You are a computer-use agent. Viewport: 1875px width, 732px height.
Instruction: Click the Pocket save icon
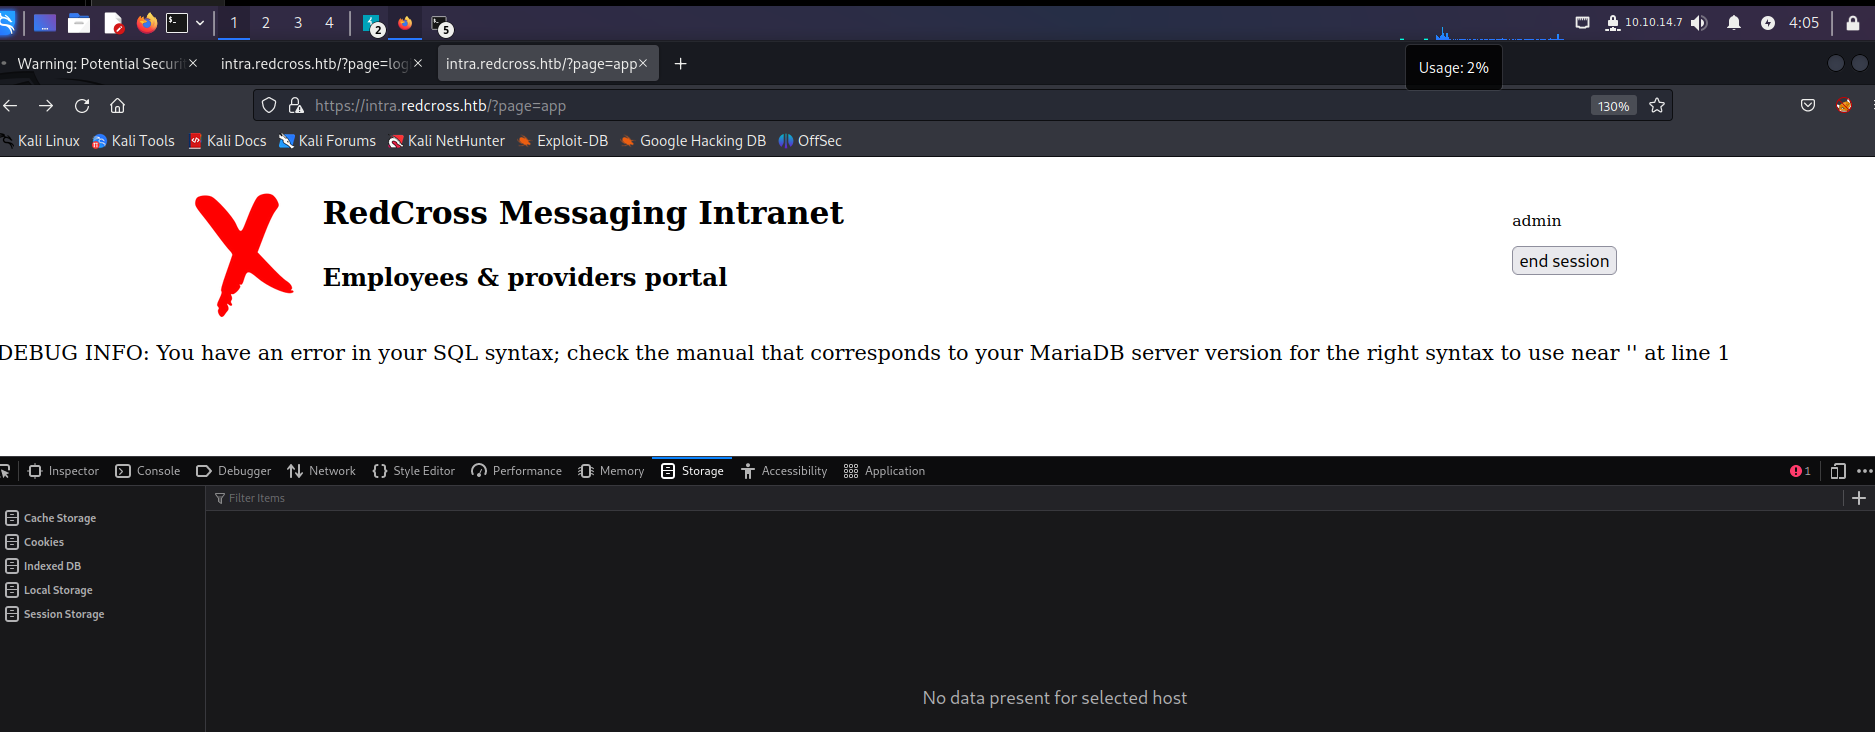point(1808,105)
